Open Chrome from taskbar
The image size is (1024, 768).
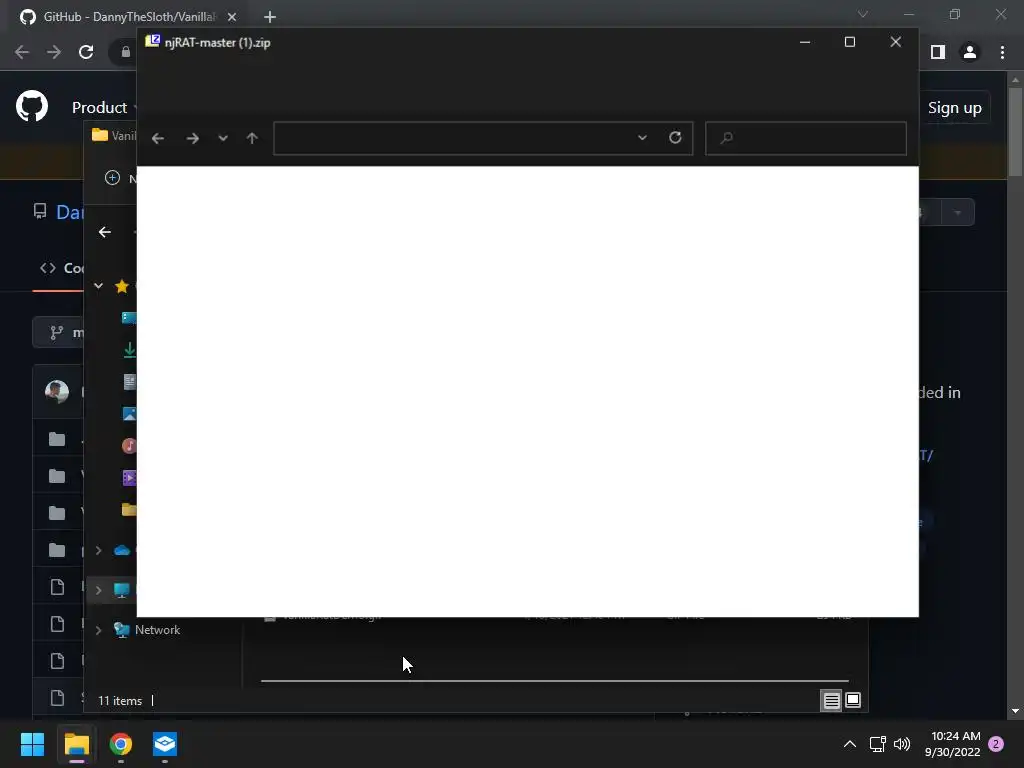[x=121, y=744]
